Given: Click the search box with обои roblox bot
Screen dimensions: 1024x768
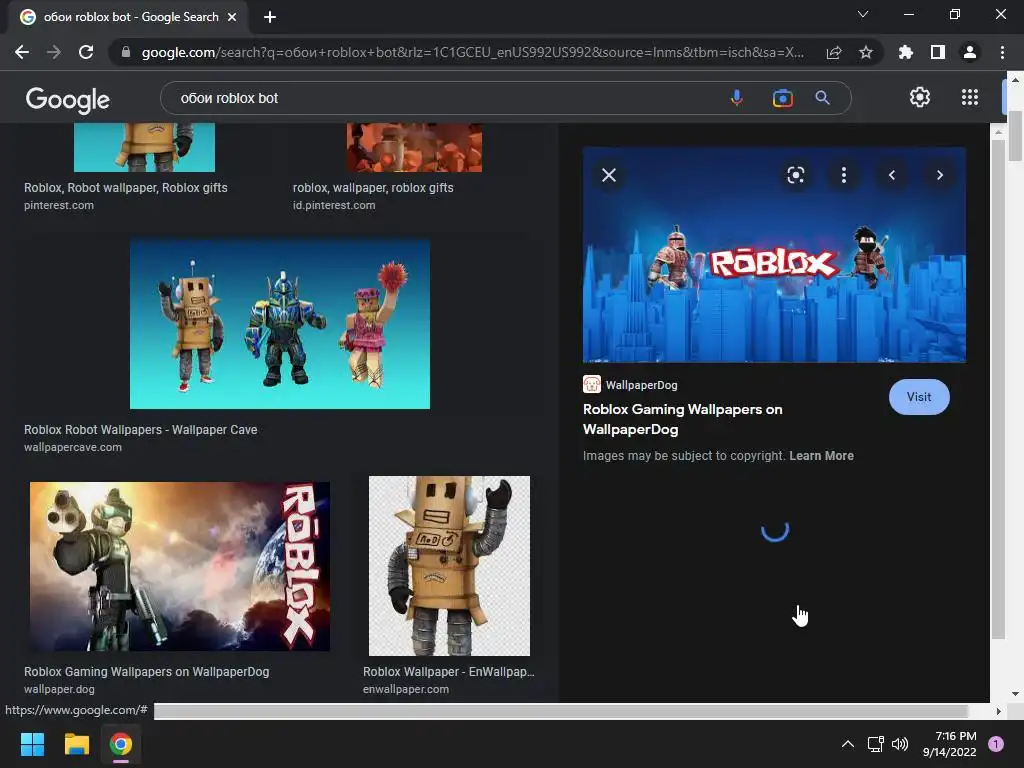Looking at the screenshot, I should (x=444, y=98).
